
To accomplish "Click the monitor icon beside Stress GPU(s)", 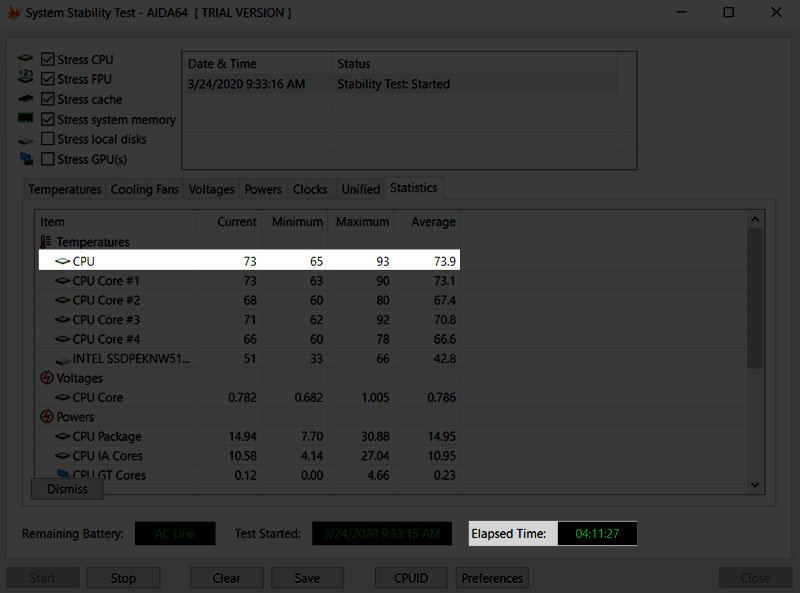I will 27,159.
